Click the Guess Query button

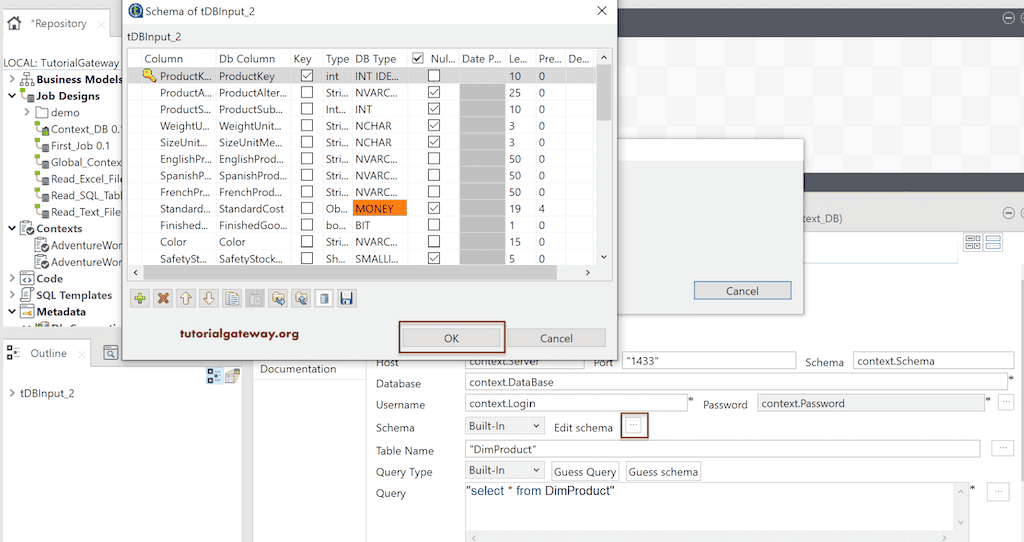[x=584, y=471]
